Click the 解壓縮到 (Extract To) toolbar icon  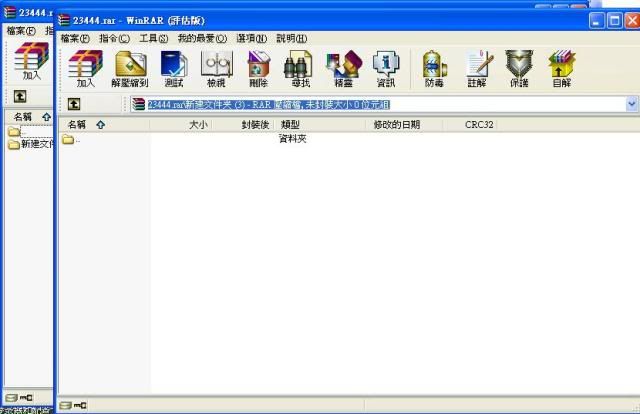(130, 68)
